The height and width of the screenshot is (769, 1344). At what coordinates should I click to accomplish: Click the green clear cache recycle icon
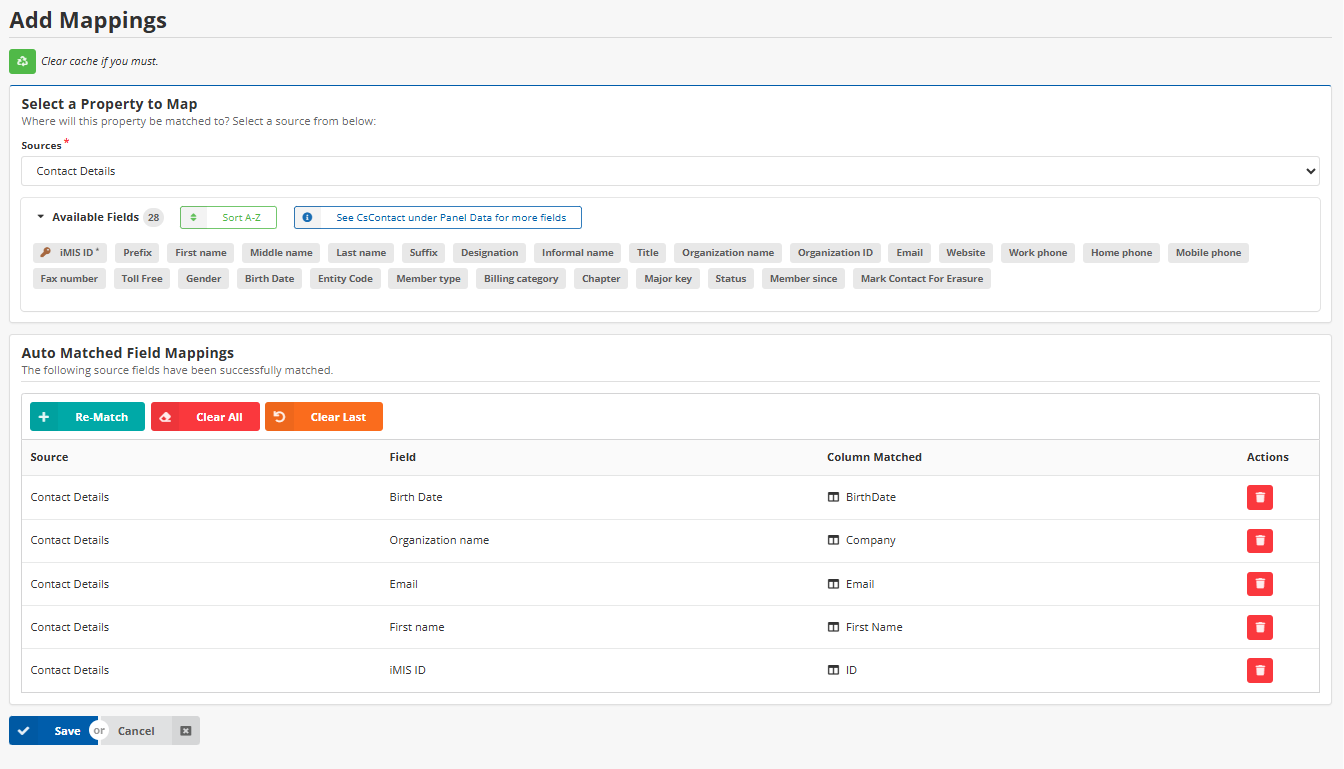click(22, 61)
